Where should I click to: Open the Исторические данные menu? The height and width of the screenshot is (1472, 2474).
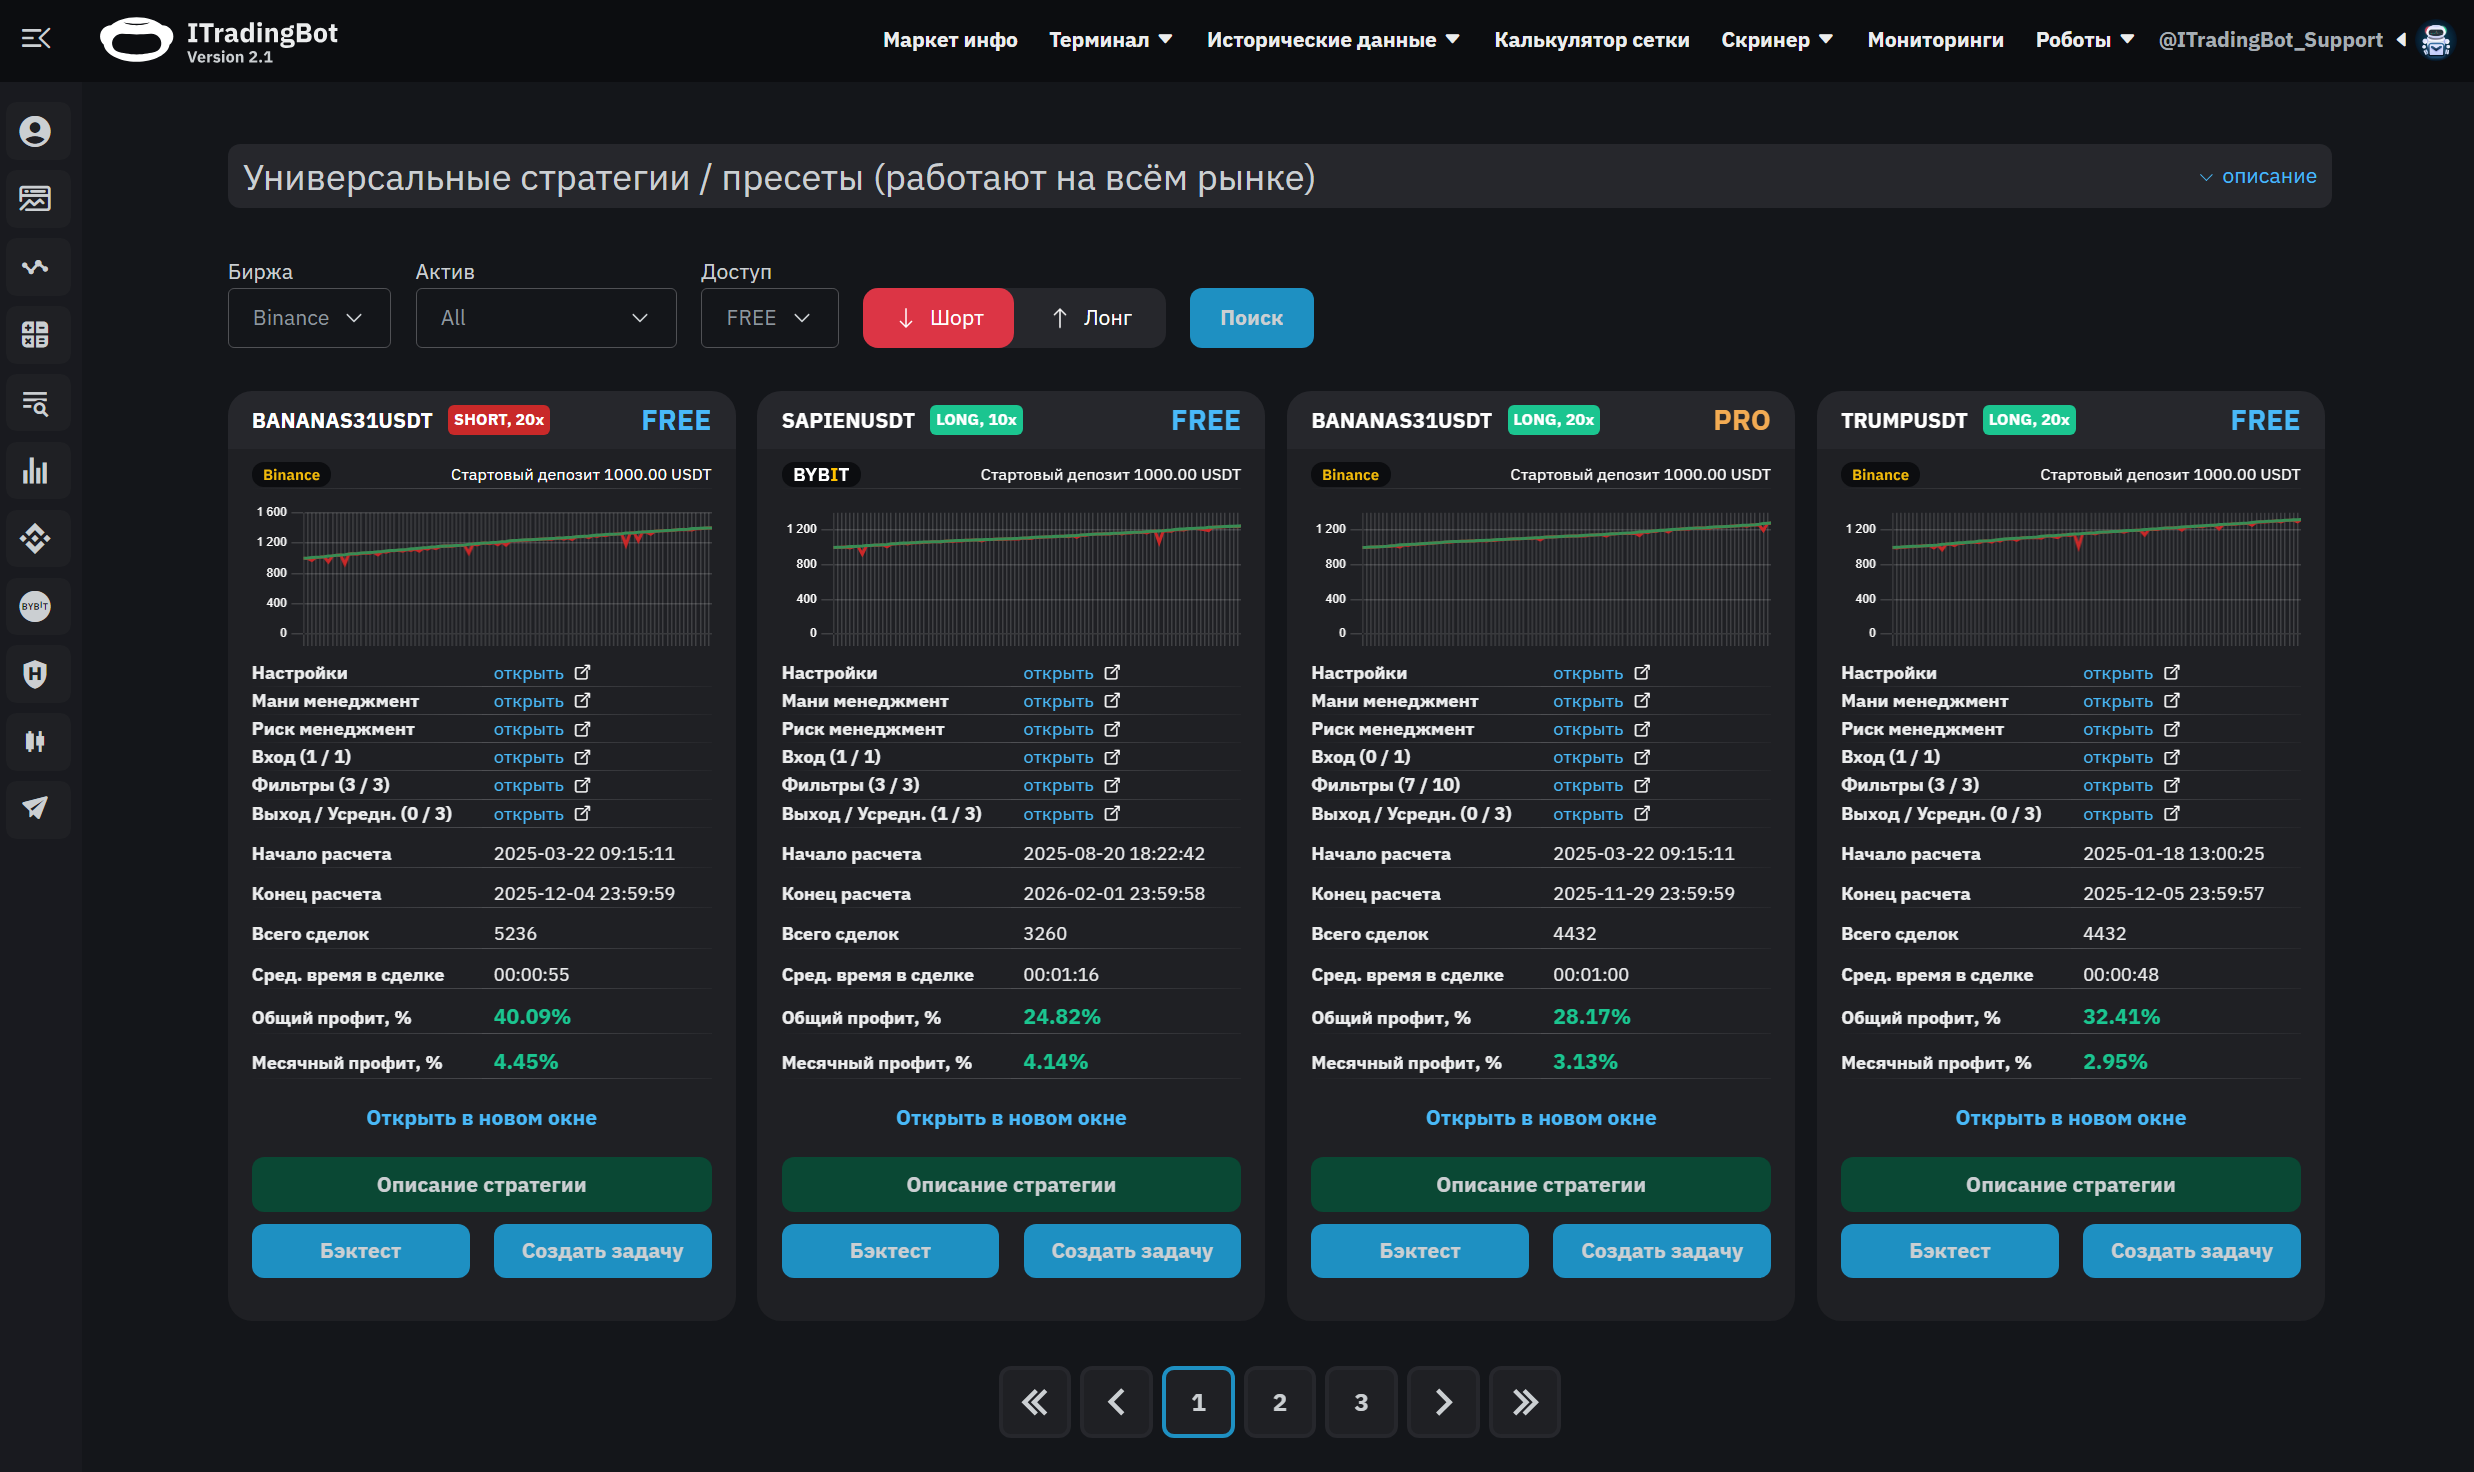[x=1333, y=39]
